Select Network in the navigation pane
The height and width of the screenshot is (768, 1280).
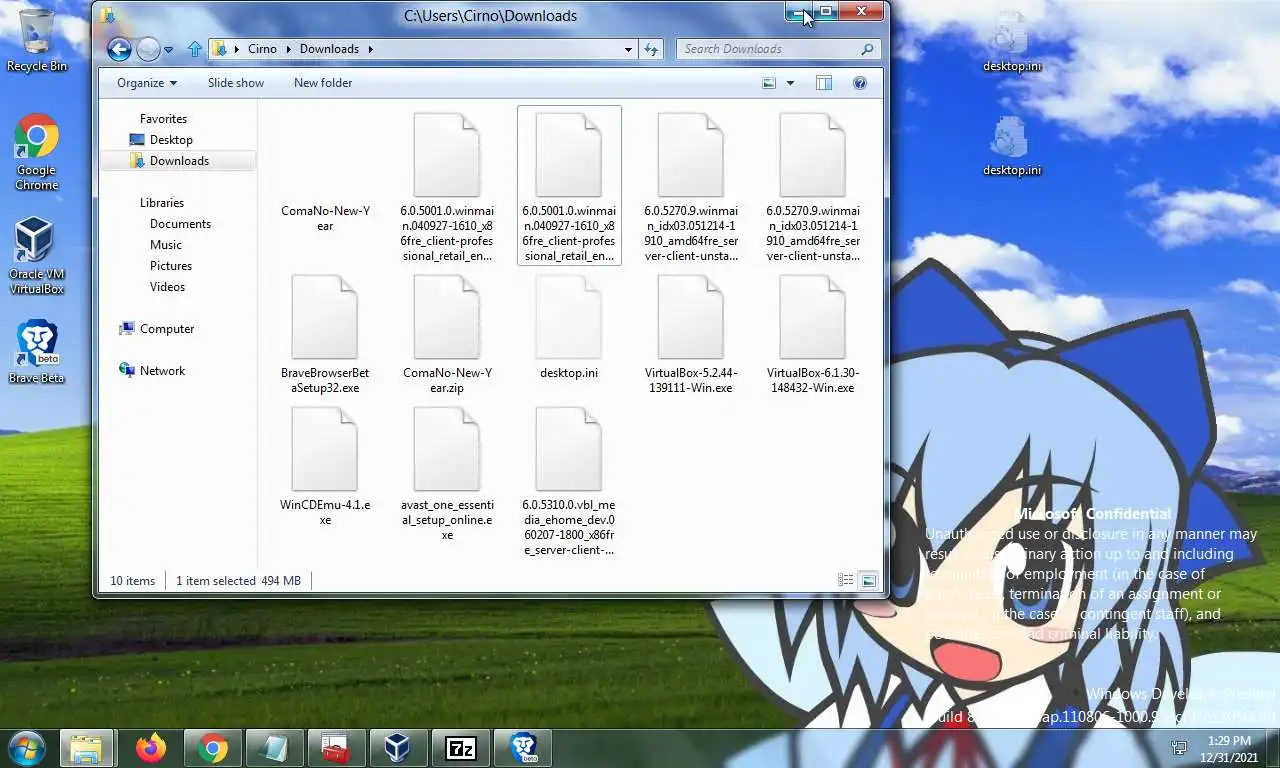(x=162, y=371)
